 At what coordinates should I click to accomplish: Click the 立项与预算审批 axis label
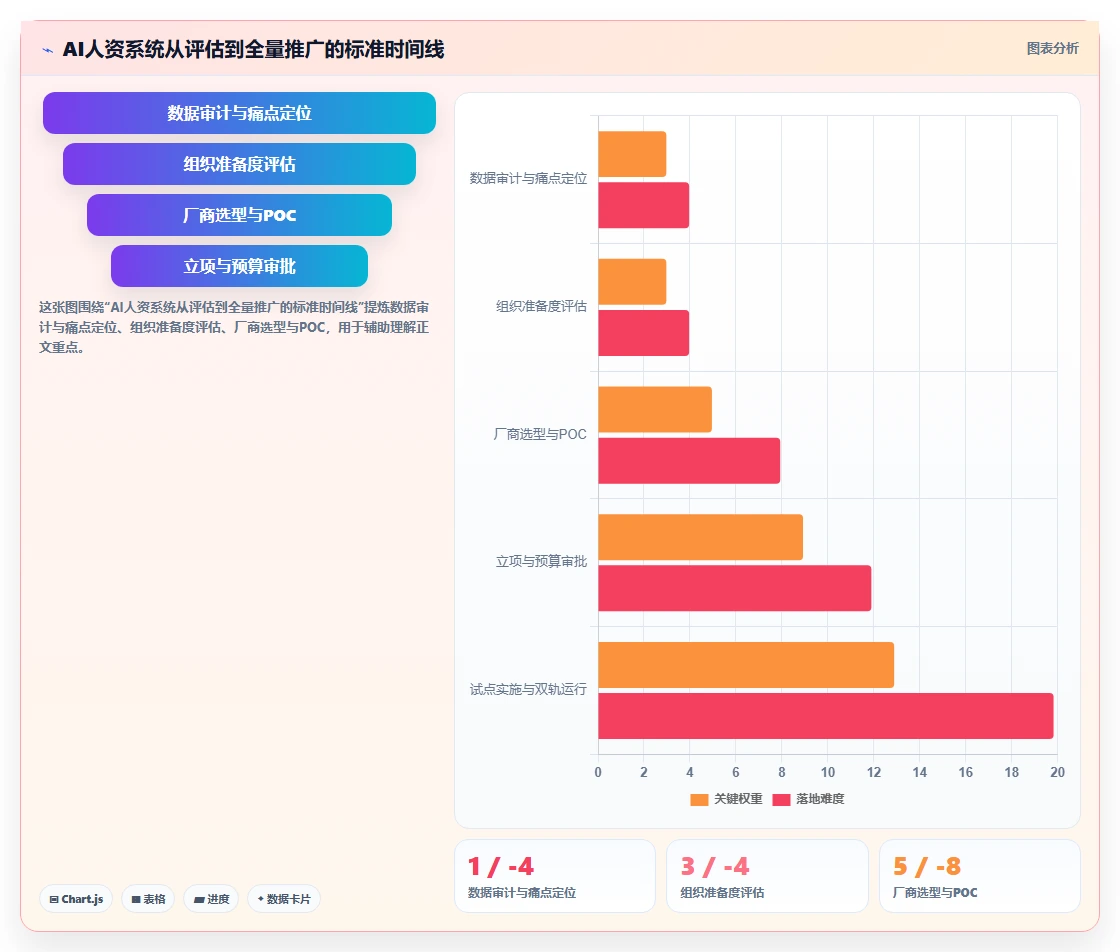(x=541, y=561)
